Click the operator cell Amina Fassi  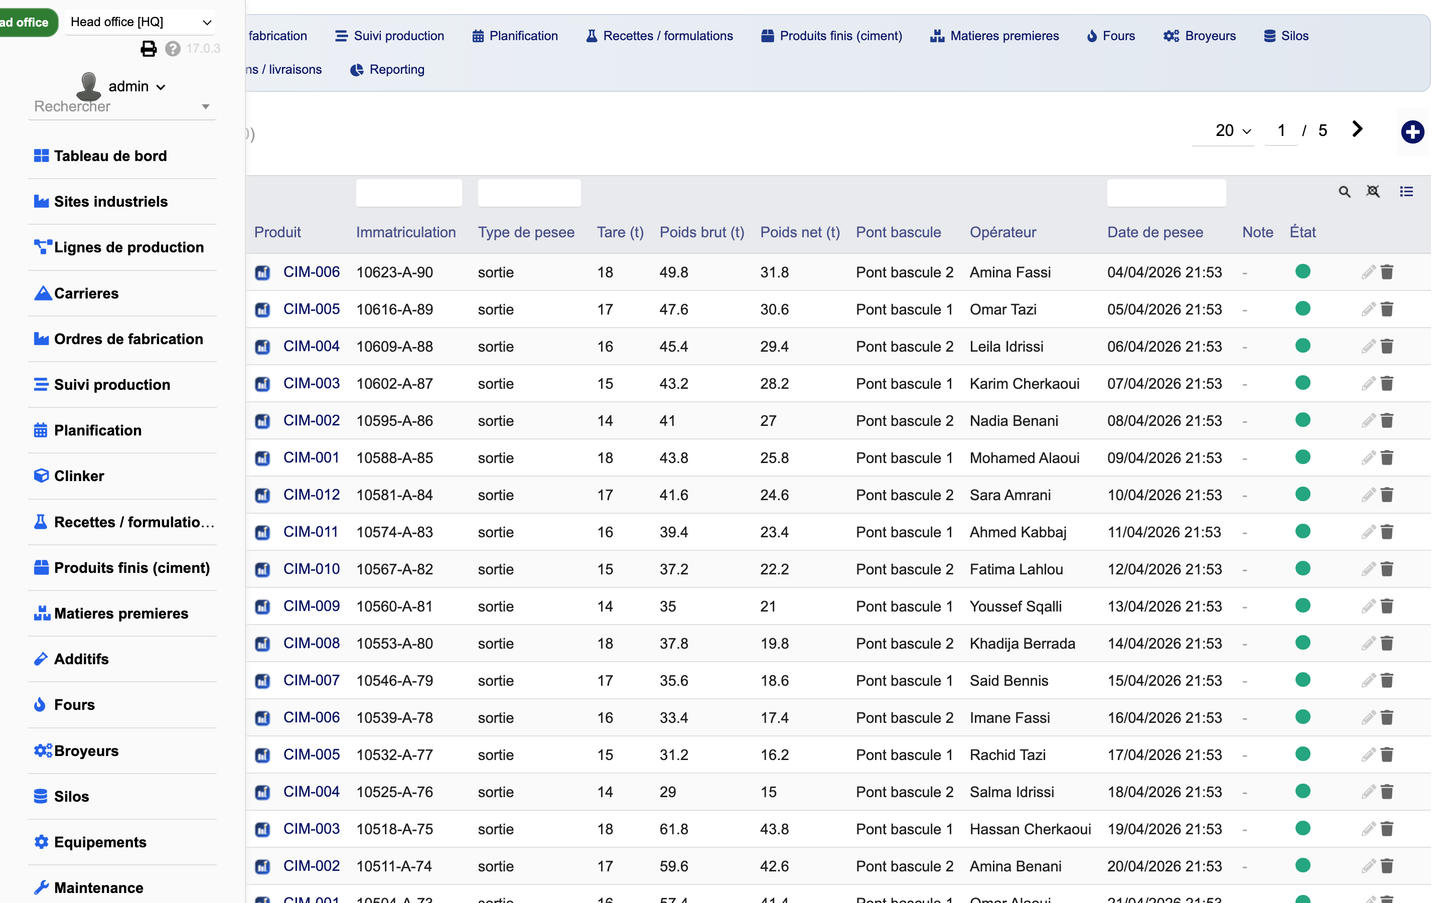1010,272
